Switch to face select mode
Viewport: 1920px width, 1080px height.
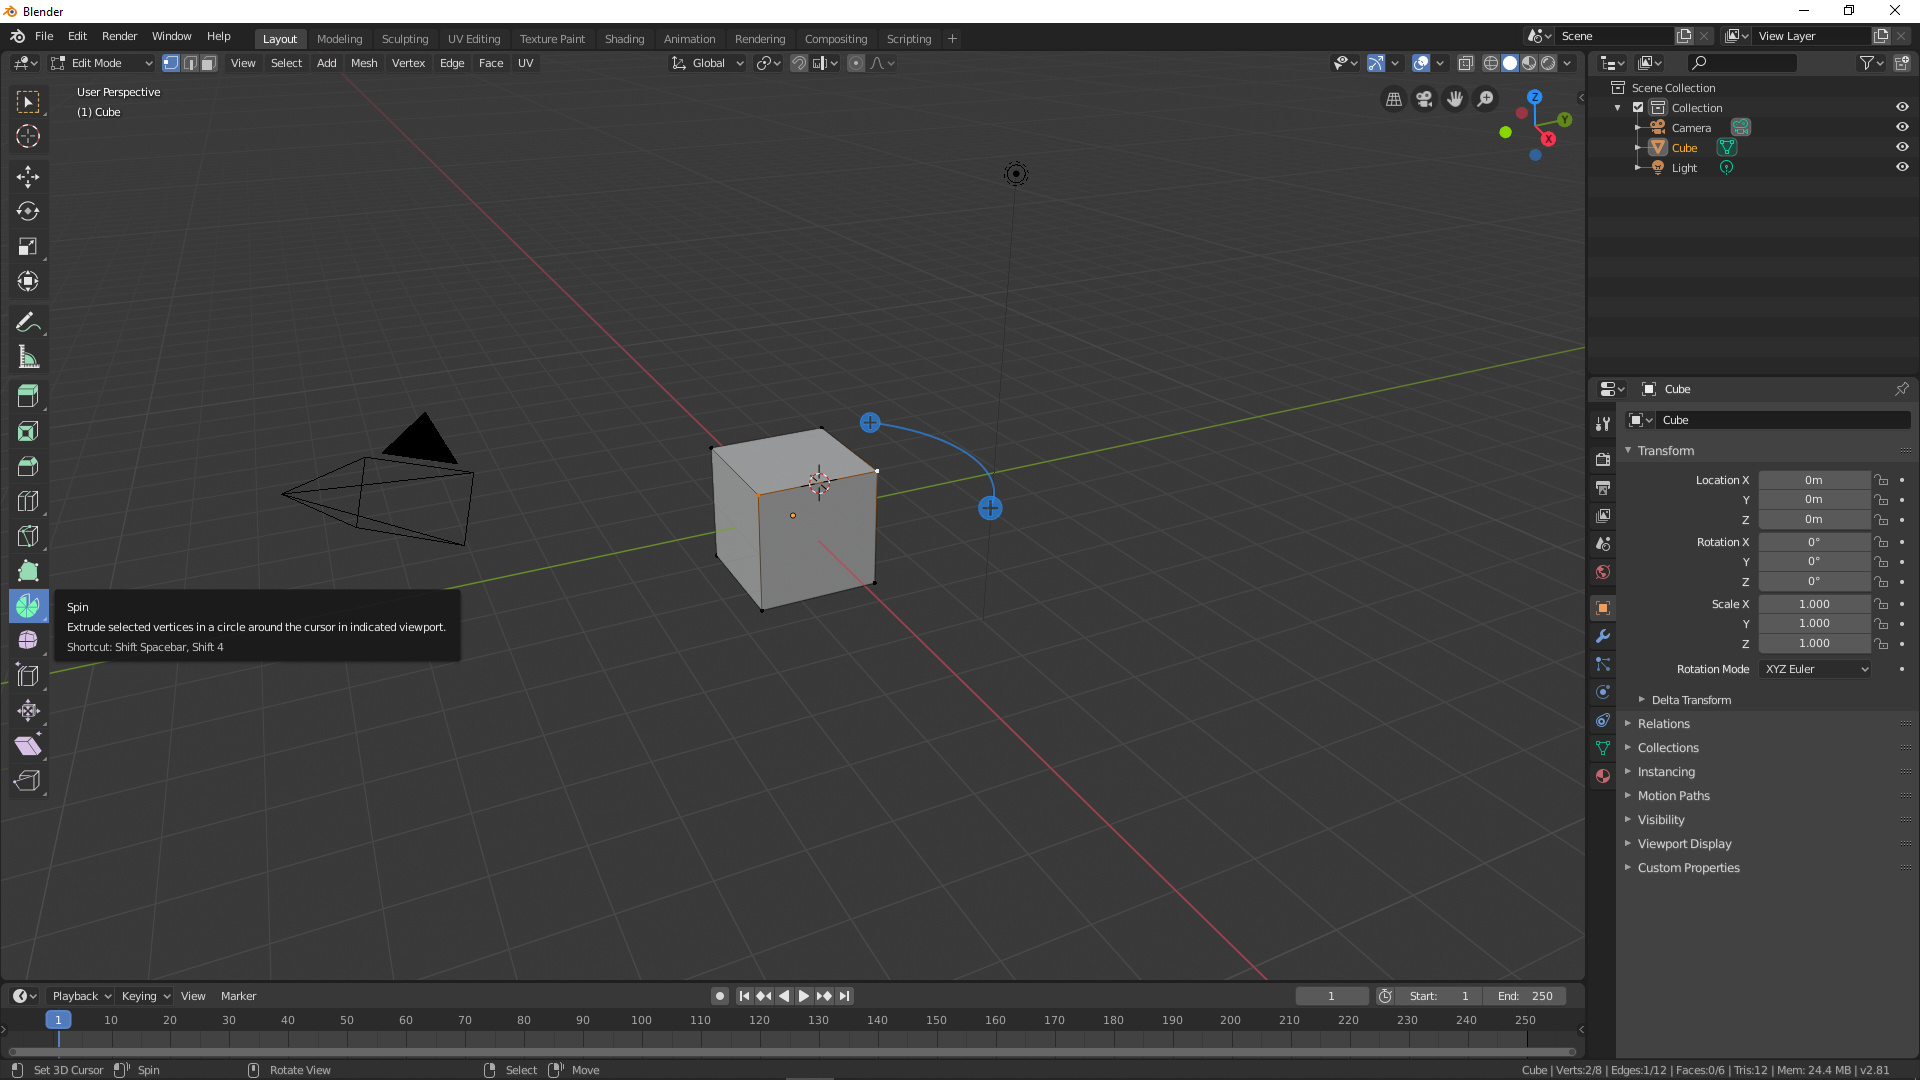click(208, 63)
